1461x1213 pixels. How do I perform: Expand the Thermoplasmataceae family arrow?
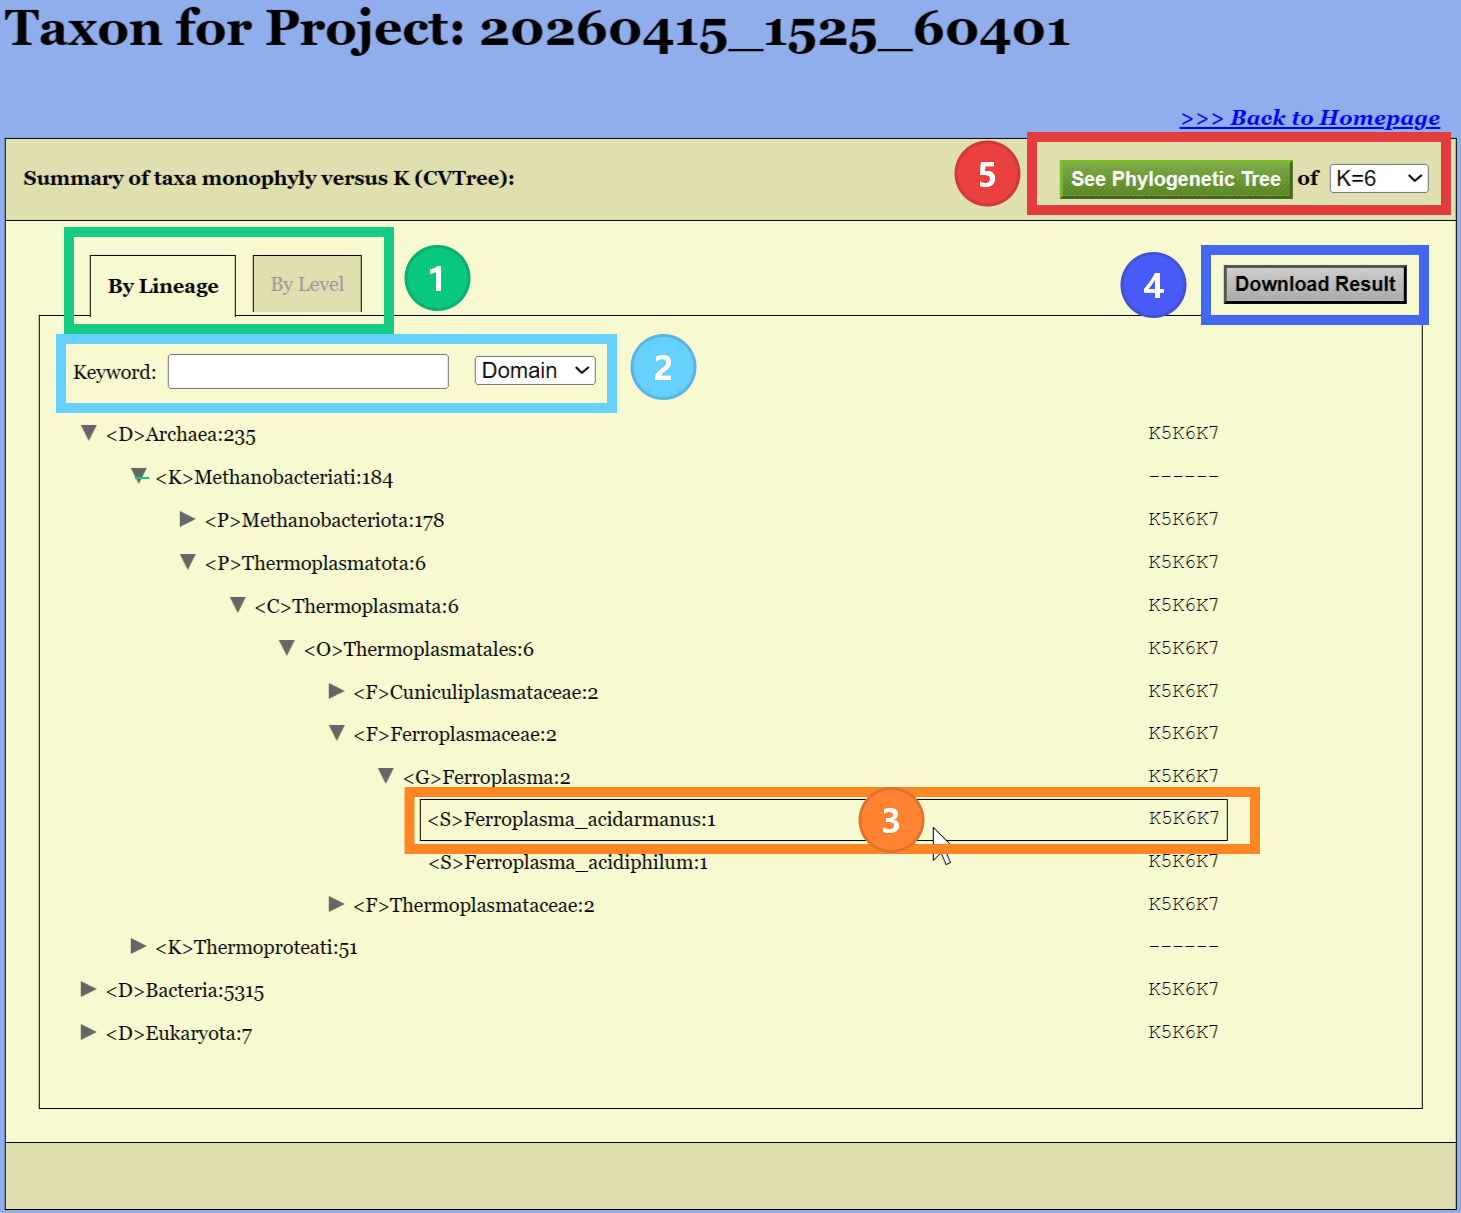click(x=336, y=904)
